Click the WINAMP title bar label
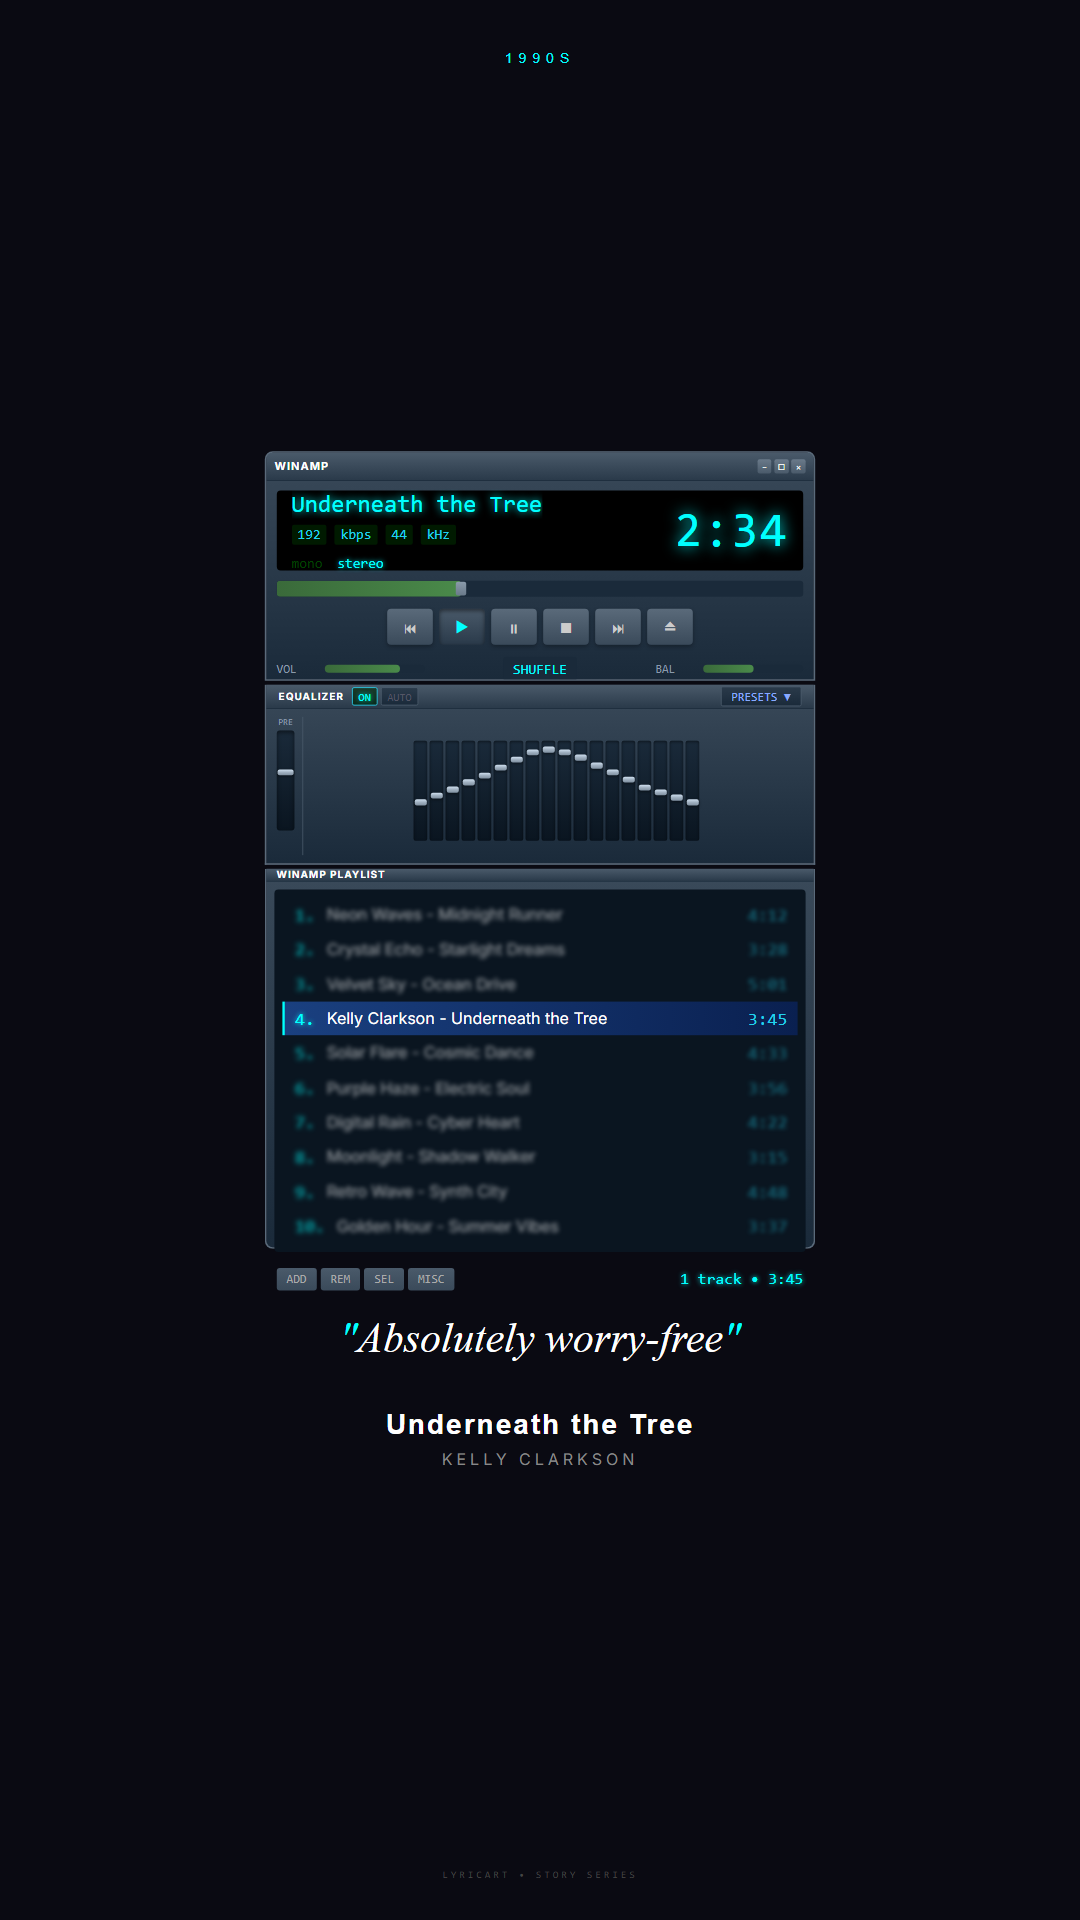1080x1920 pixels. point(302,466)
